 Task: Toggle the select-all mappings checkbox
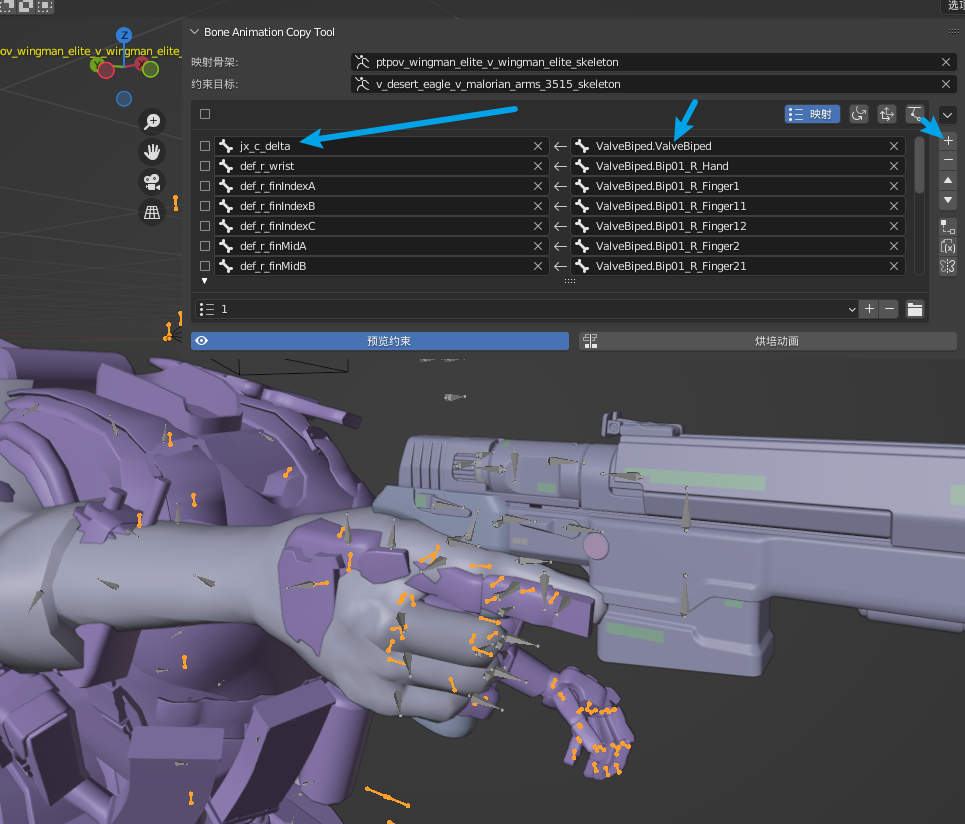pyautogui.click(x=205, y=114)
